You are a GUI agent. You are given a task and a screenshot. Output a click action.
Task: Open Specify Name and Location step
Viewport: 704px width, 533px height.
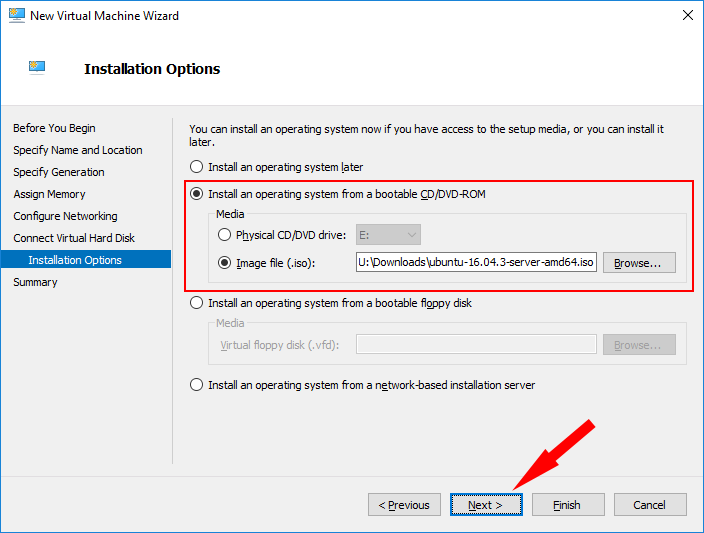tap(78, 150)
